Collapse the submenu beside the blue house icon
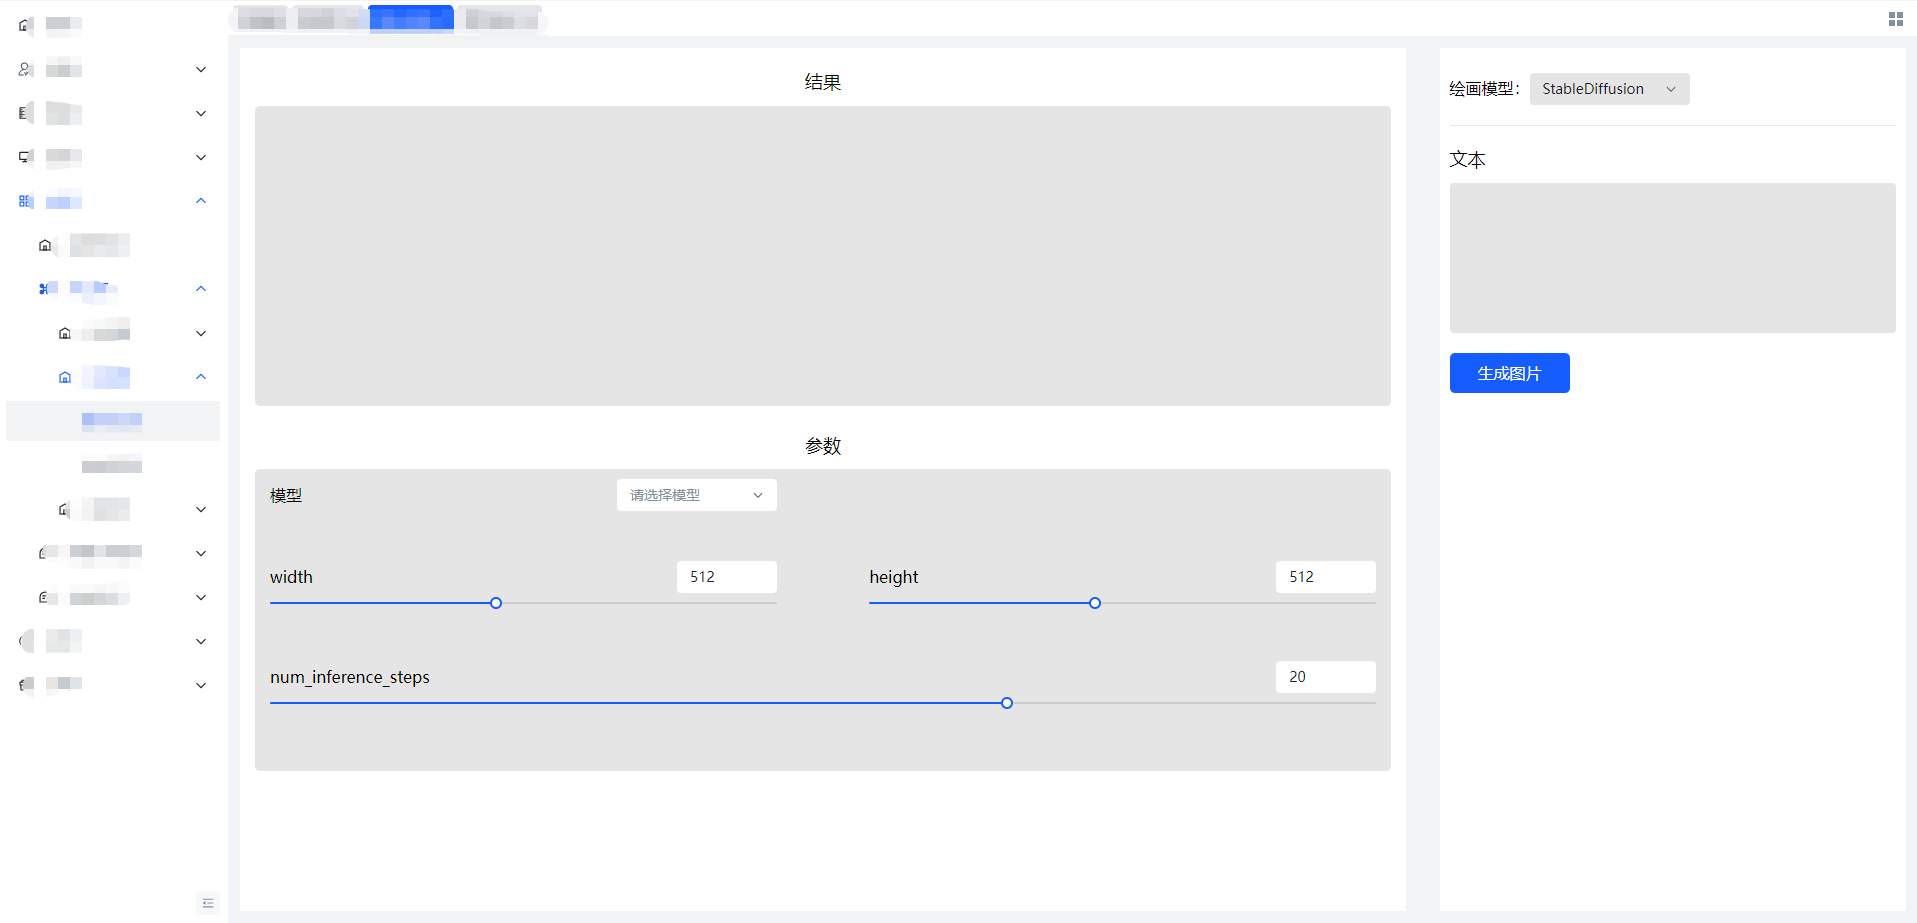 [x=201, y=377]
